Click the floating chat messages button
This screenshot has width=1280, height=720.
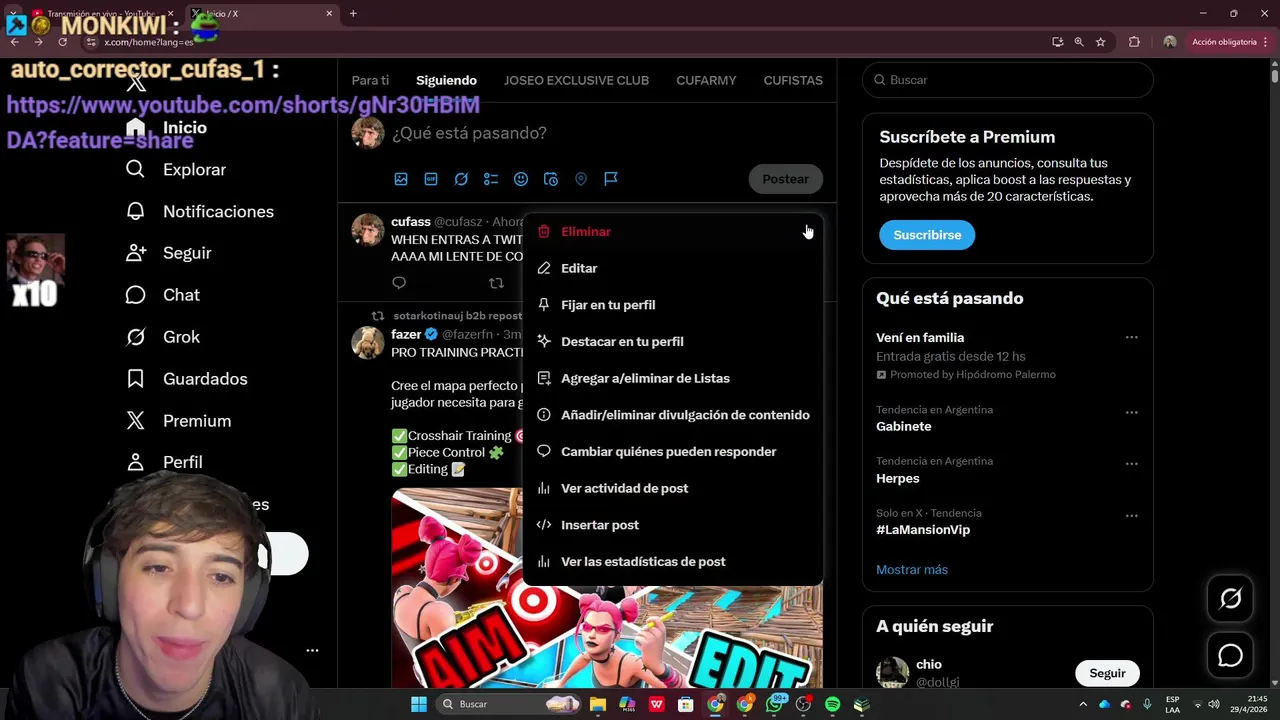[x=1230, y=656]
